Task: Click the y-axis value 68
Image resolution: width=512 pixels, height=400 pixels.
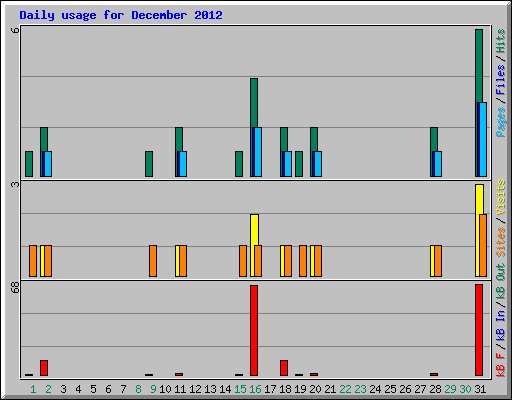Action: pos(15,287)
